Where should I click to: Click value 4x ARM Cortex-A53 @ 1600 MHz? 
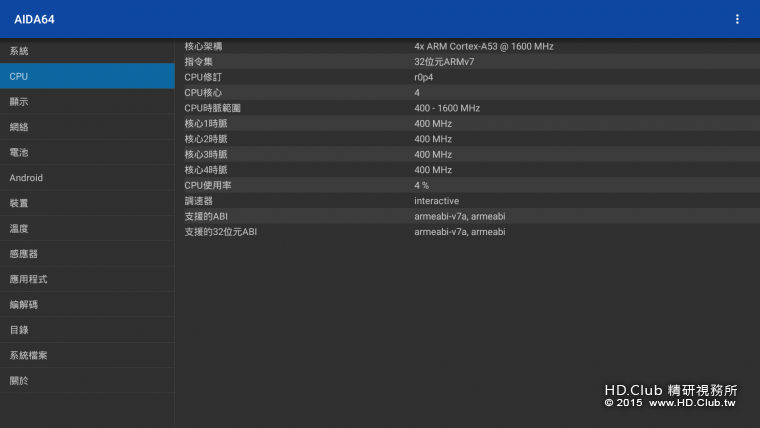coord(484,47)
